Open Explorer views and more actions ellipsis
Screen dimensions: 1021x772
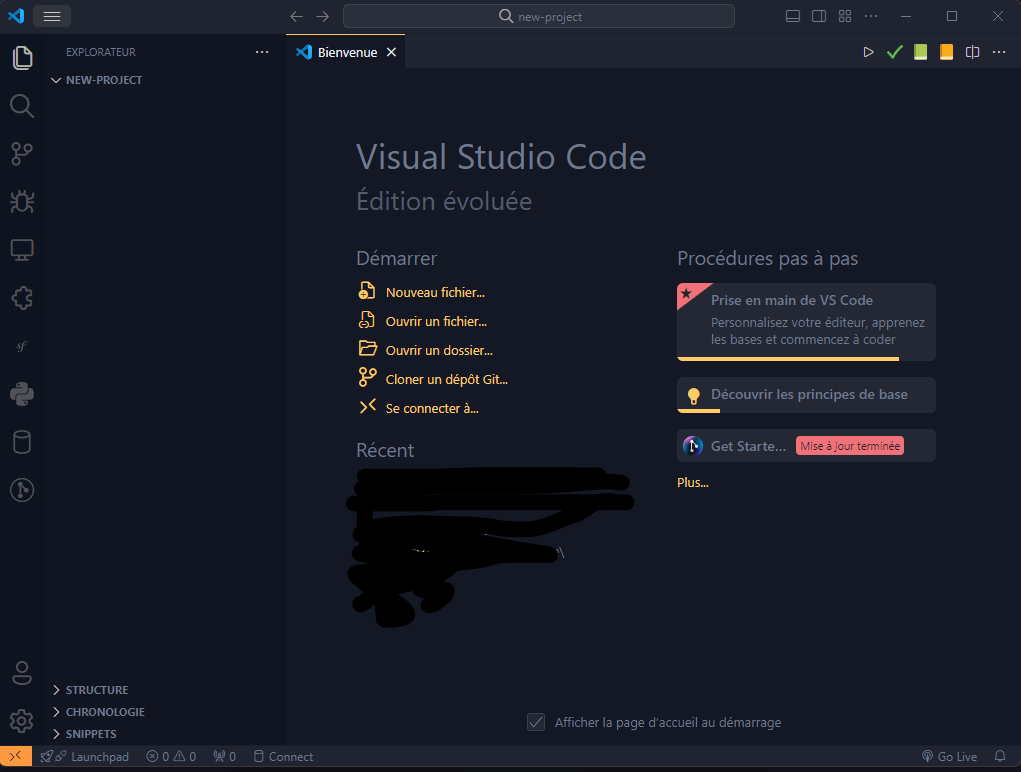pos(262,52)
